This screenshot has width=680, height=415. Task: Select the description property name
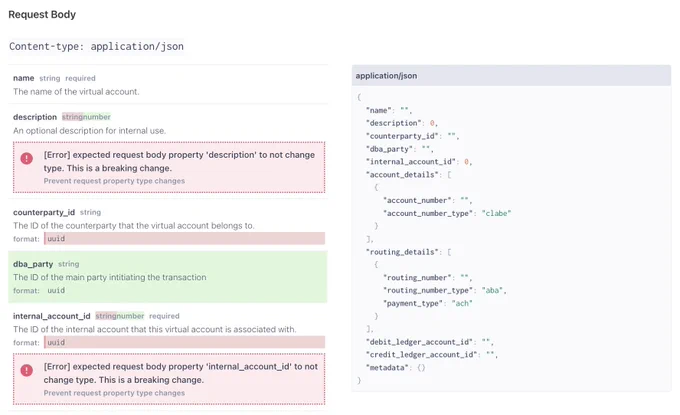pos(35,117)
